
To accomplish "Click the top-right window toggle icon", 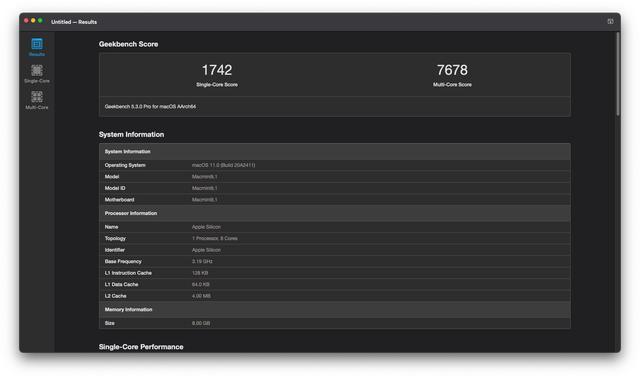I will pos(610,21).
